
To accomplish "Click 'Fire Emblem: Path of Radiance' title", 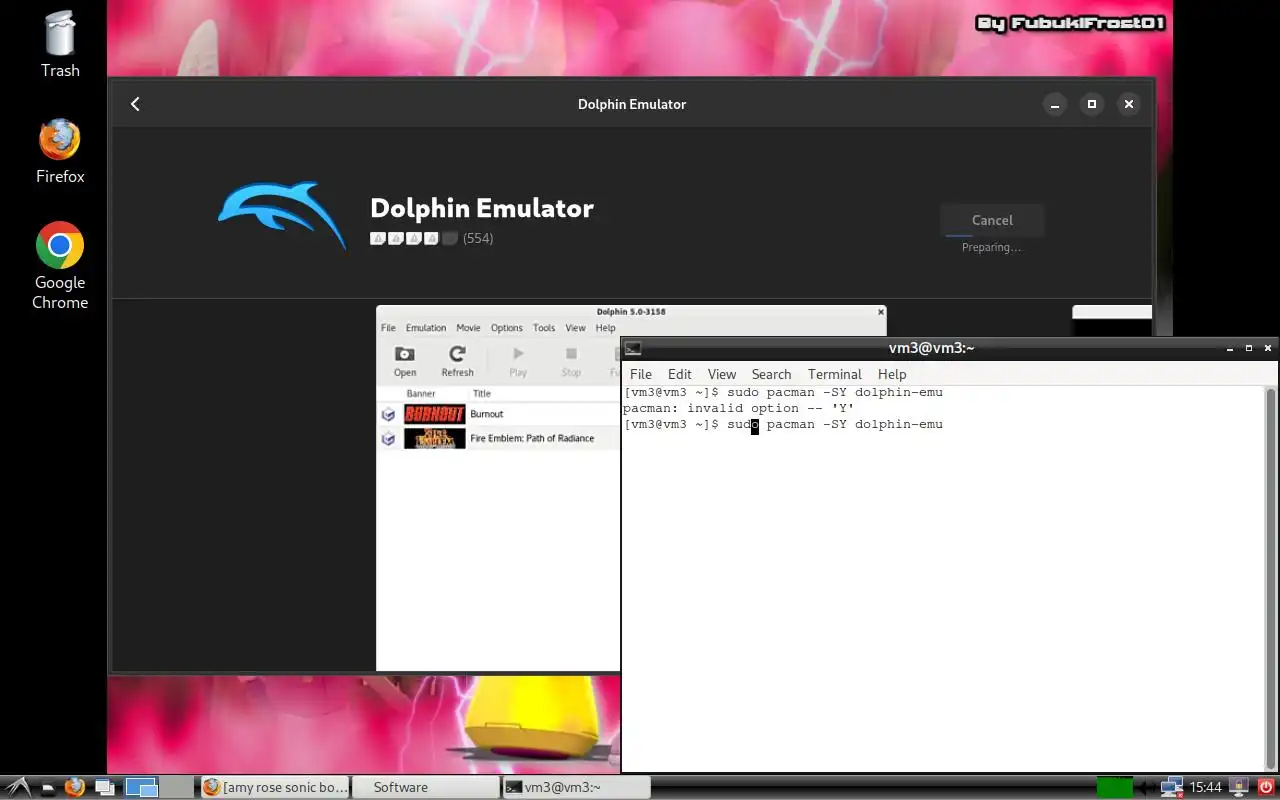I will (x=532, y=438).
